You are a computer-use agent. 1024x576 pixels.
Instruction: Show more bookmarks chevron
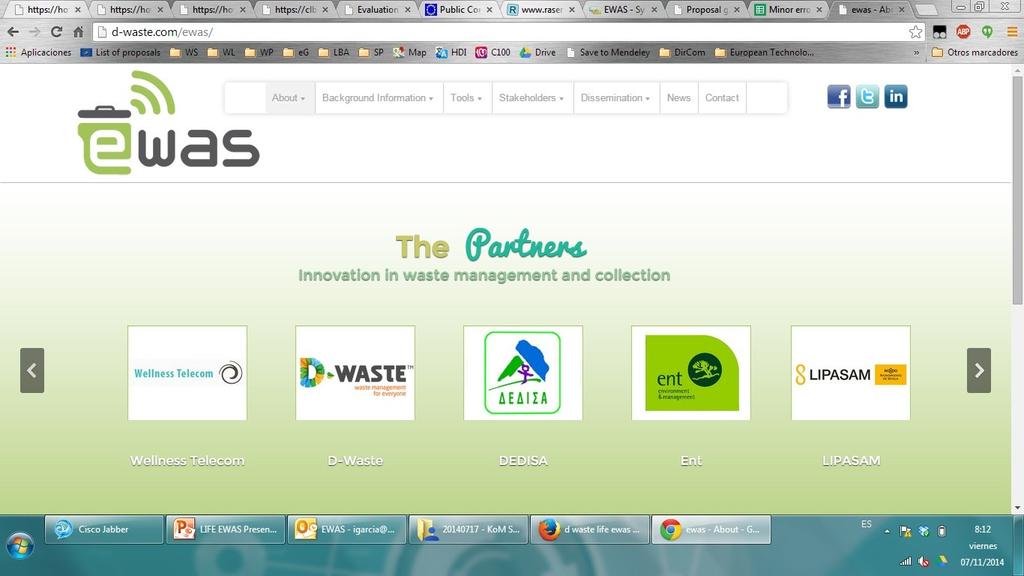(916, 52)
